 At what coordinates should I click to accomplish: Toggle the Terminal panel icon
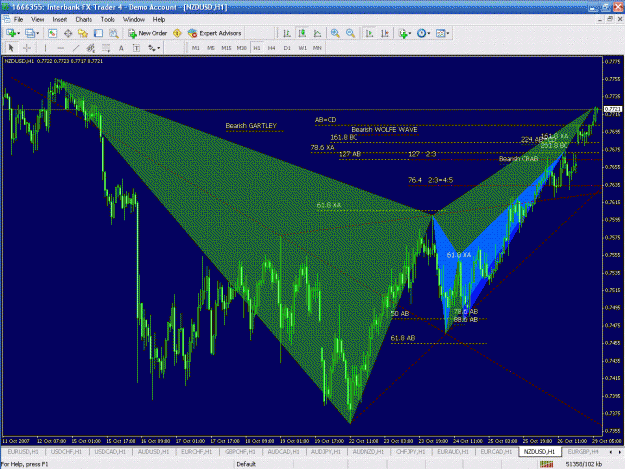point(98,33)
